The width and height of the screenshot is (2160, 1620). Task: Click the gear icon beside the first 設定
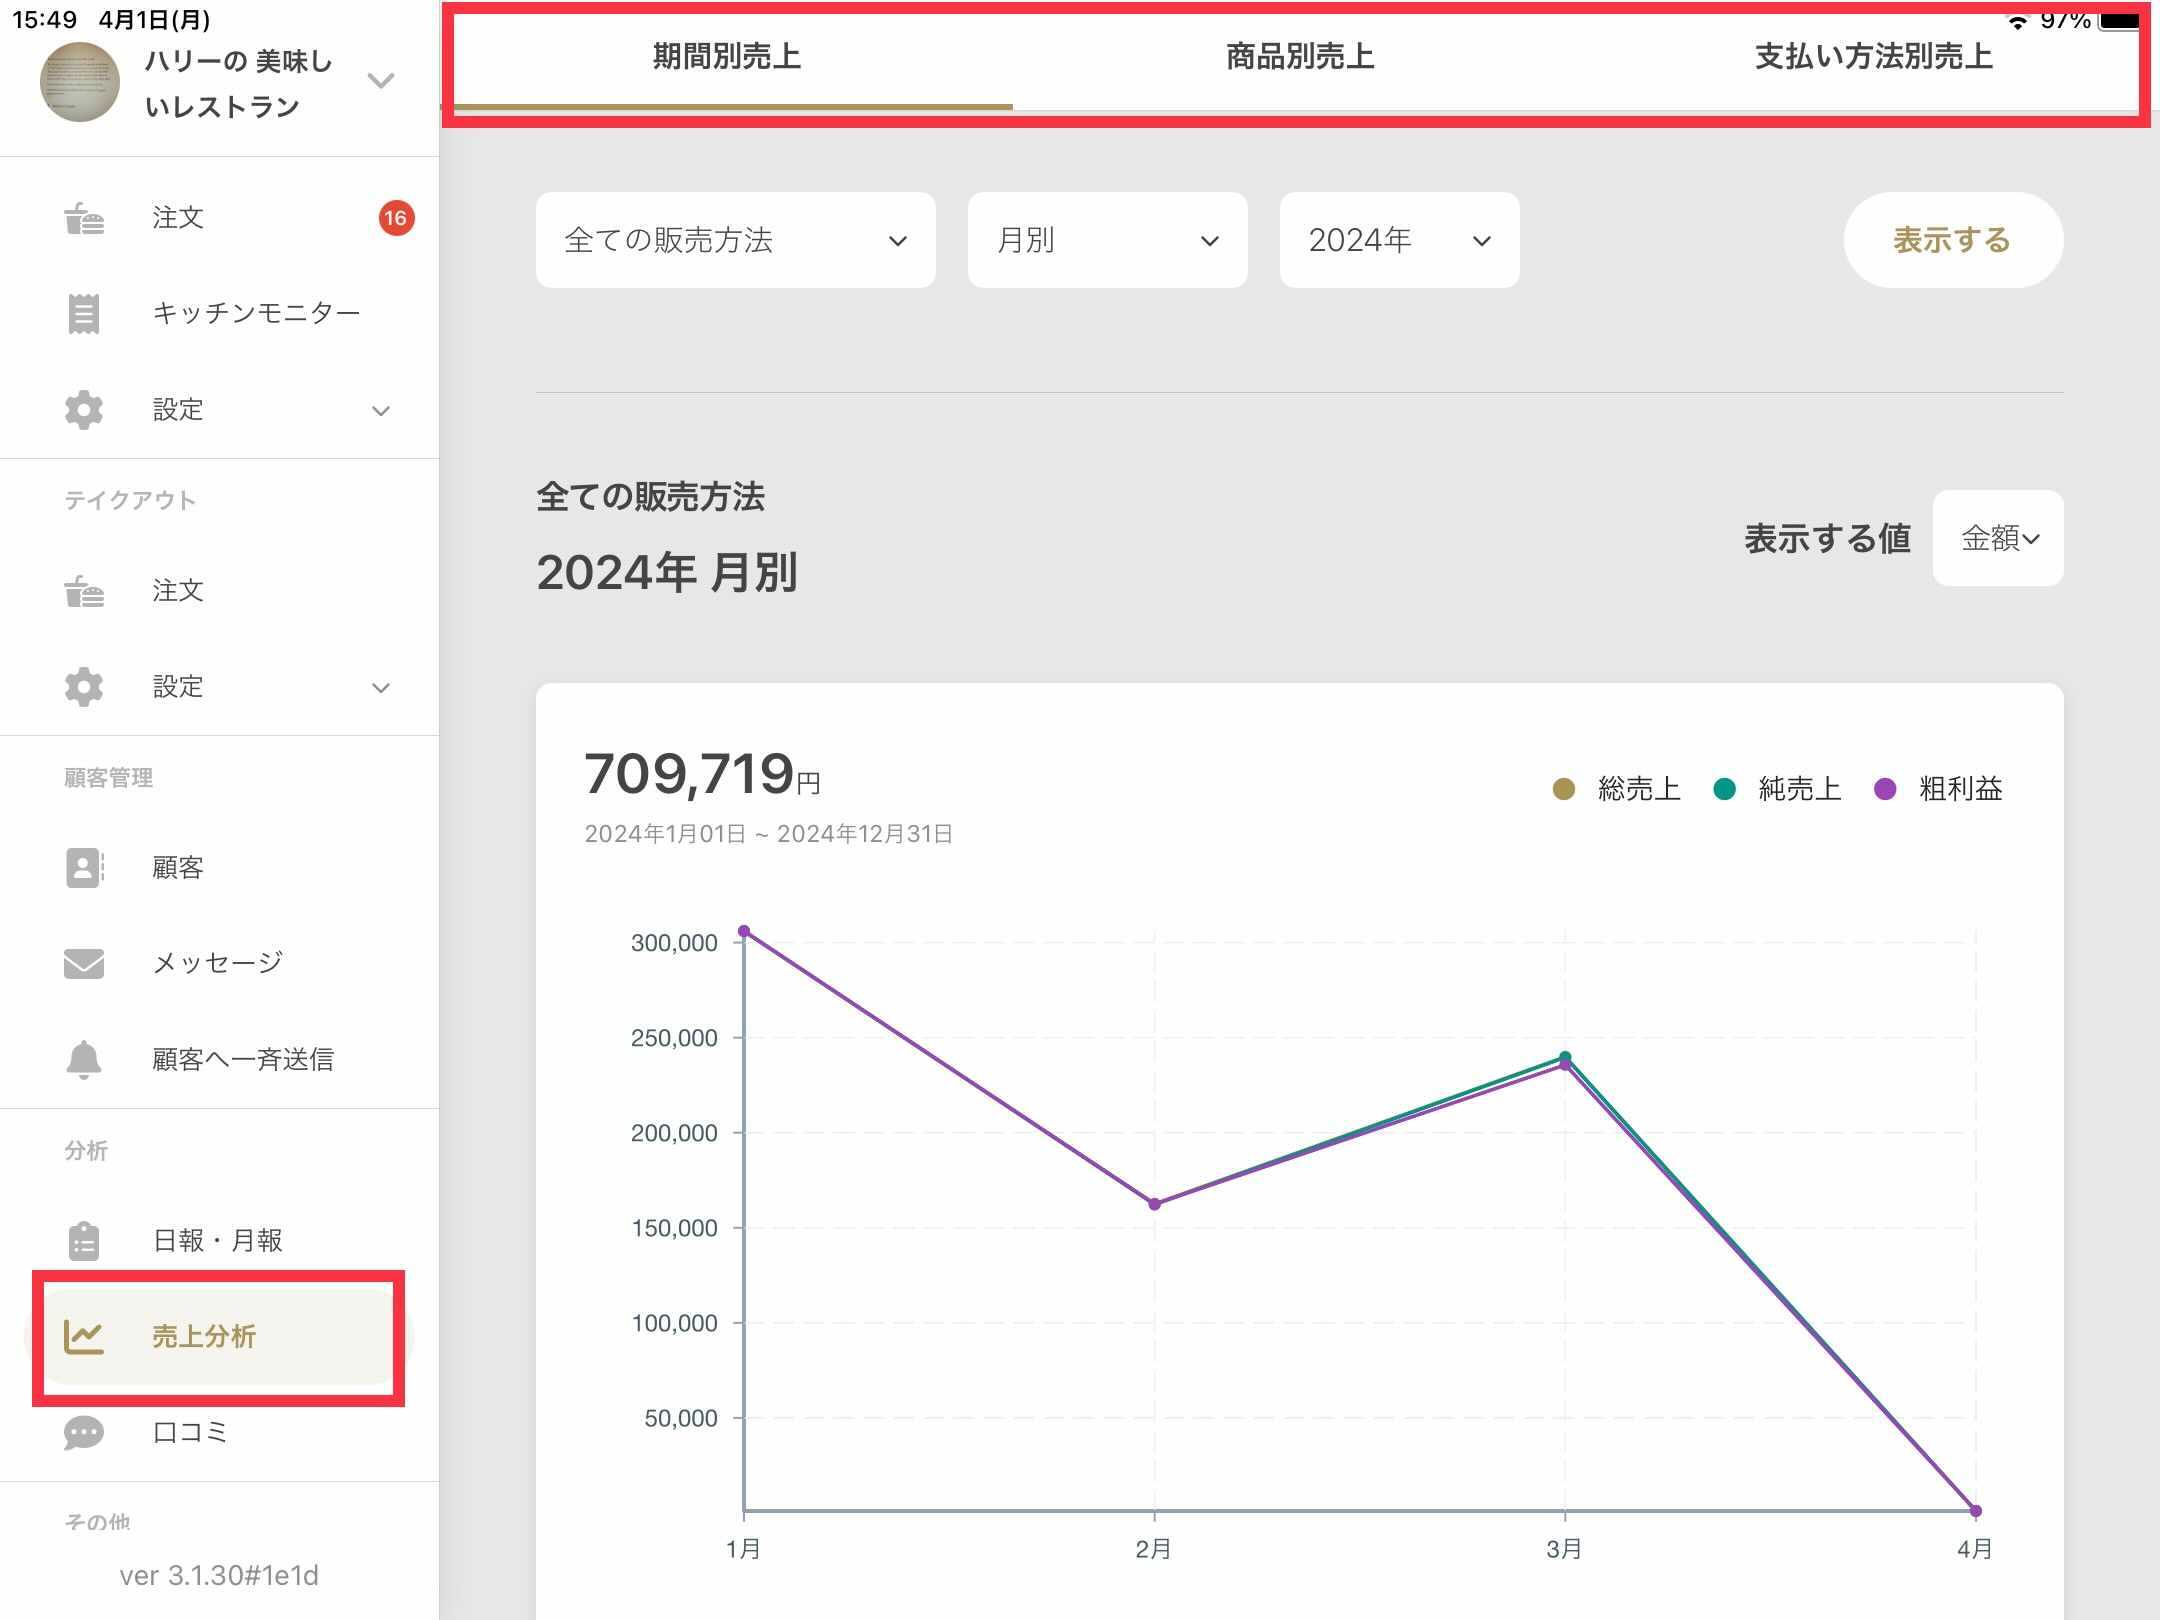84,410
